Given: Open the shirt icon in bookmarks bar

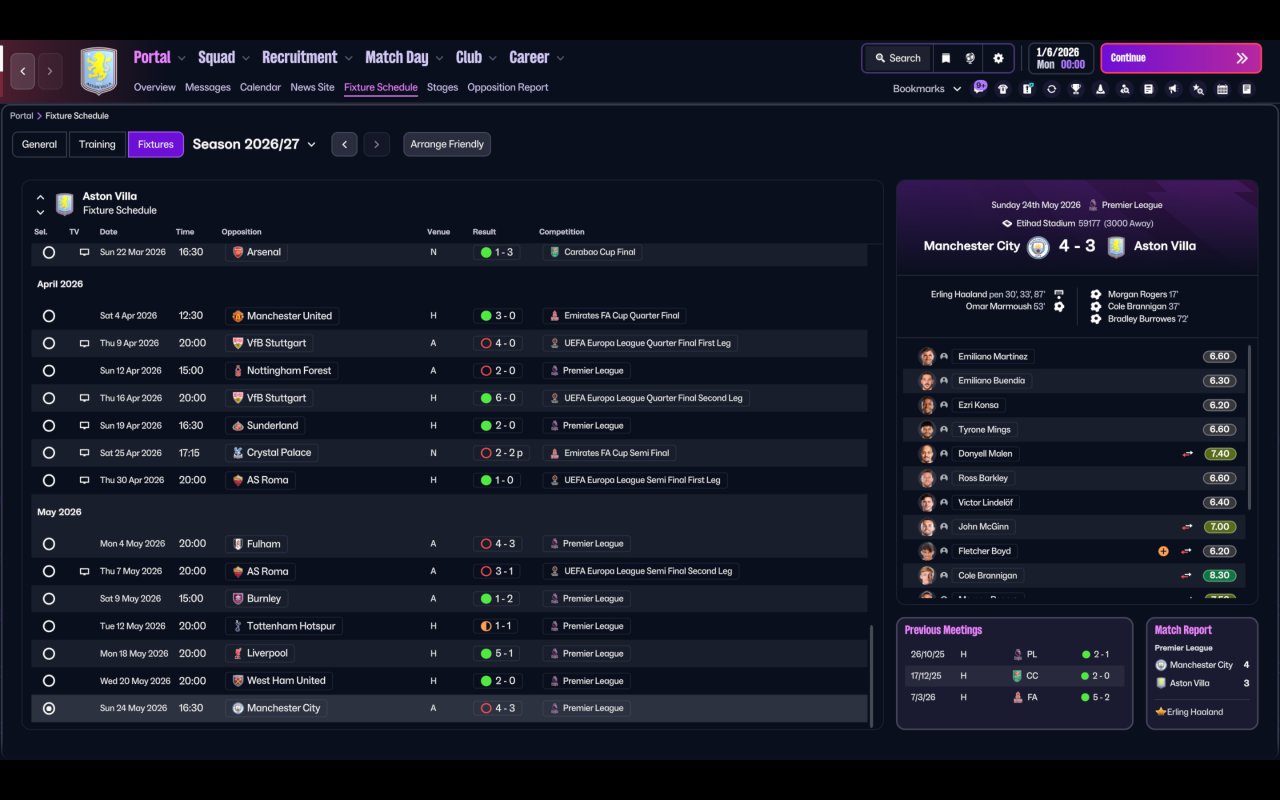Looking at the screenshot, I should [1003, 89].
